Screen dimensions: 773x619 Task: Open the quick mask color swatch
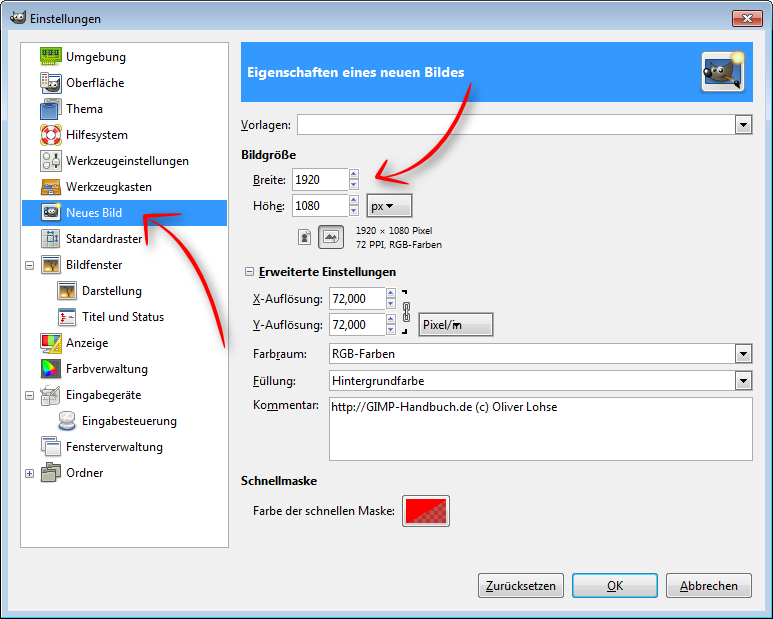(x=426, y=511)
